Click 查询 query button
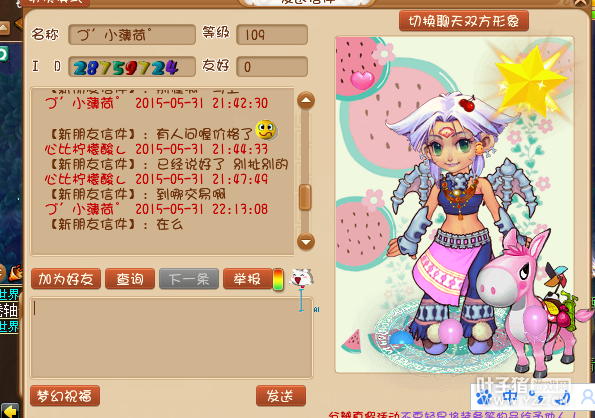Viewport: 595px width, 418px height. click(x=130, y=279)
